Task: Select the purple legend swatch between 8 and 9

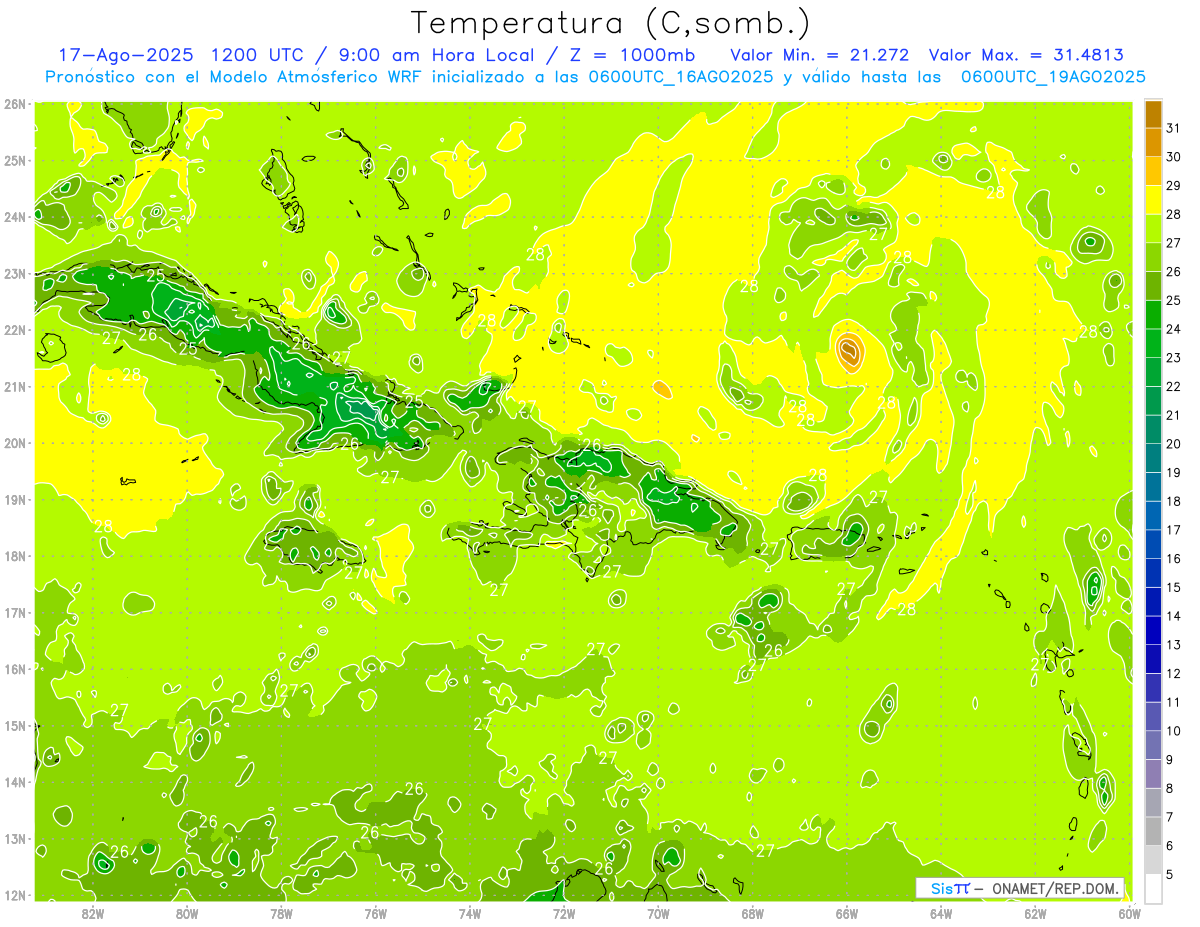Action: pos(1153,774)
